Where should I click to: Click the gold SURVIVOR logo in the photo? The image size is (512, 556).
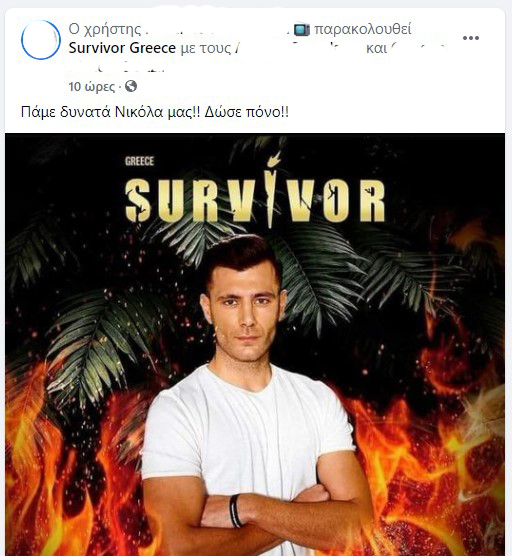[x=255, y=200]
